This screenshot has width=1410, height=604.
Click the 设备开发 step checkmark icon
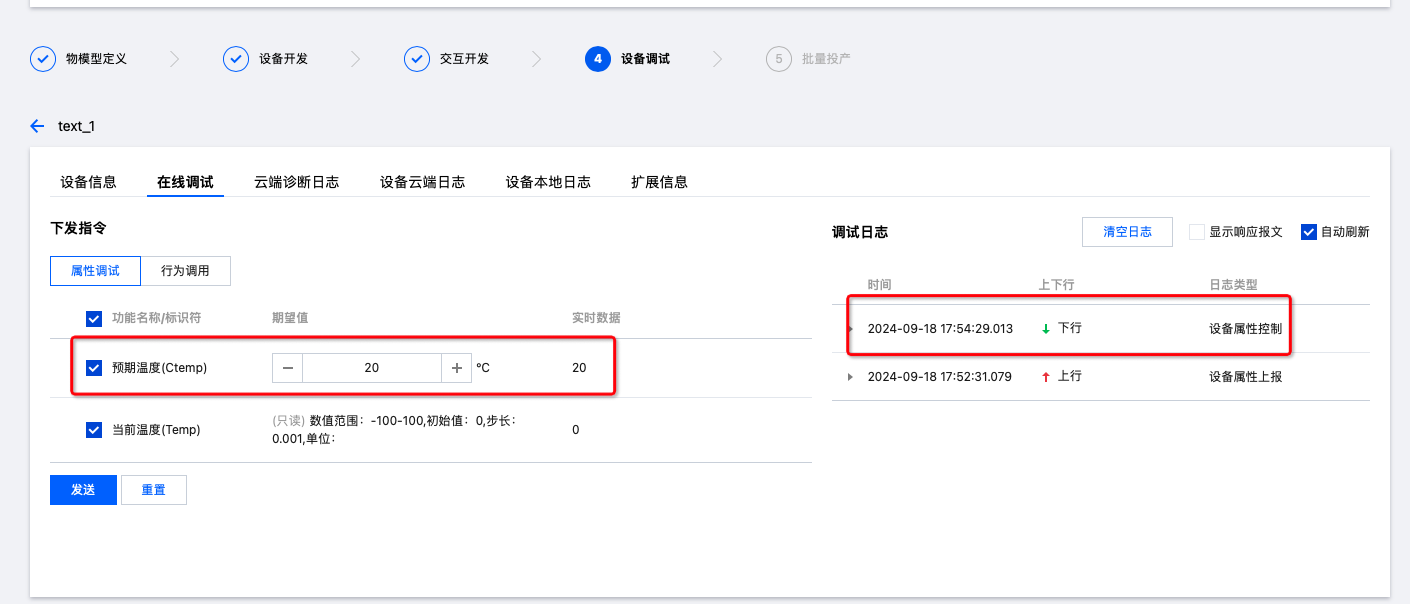pos(236,59)
